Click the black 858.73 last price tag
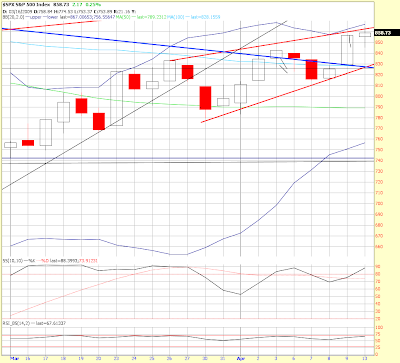The width and height of the screenshot is (400, 363). tap(387, 33)
